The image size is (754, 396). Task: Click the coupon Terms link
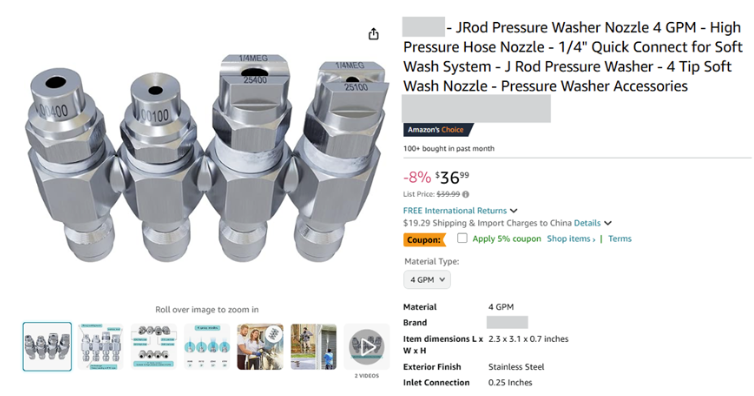[x=620, y=239]
